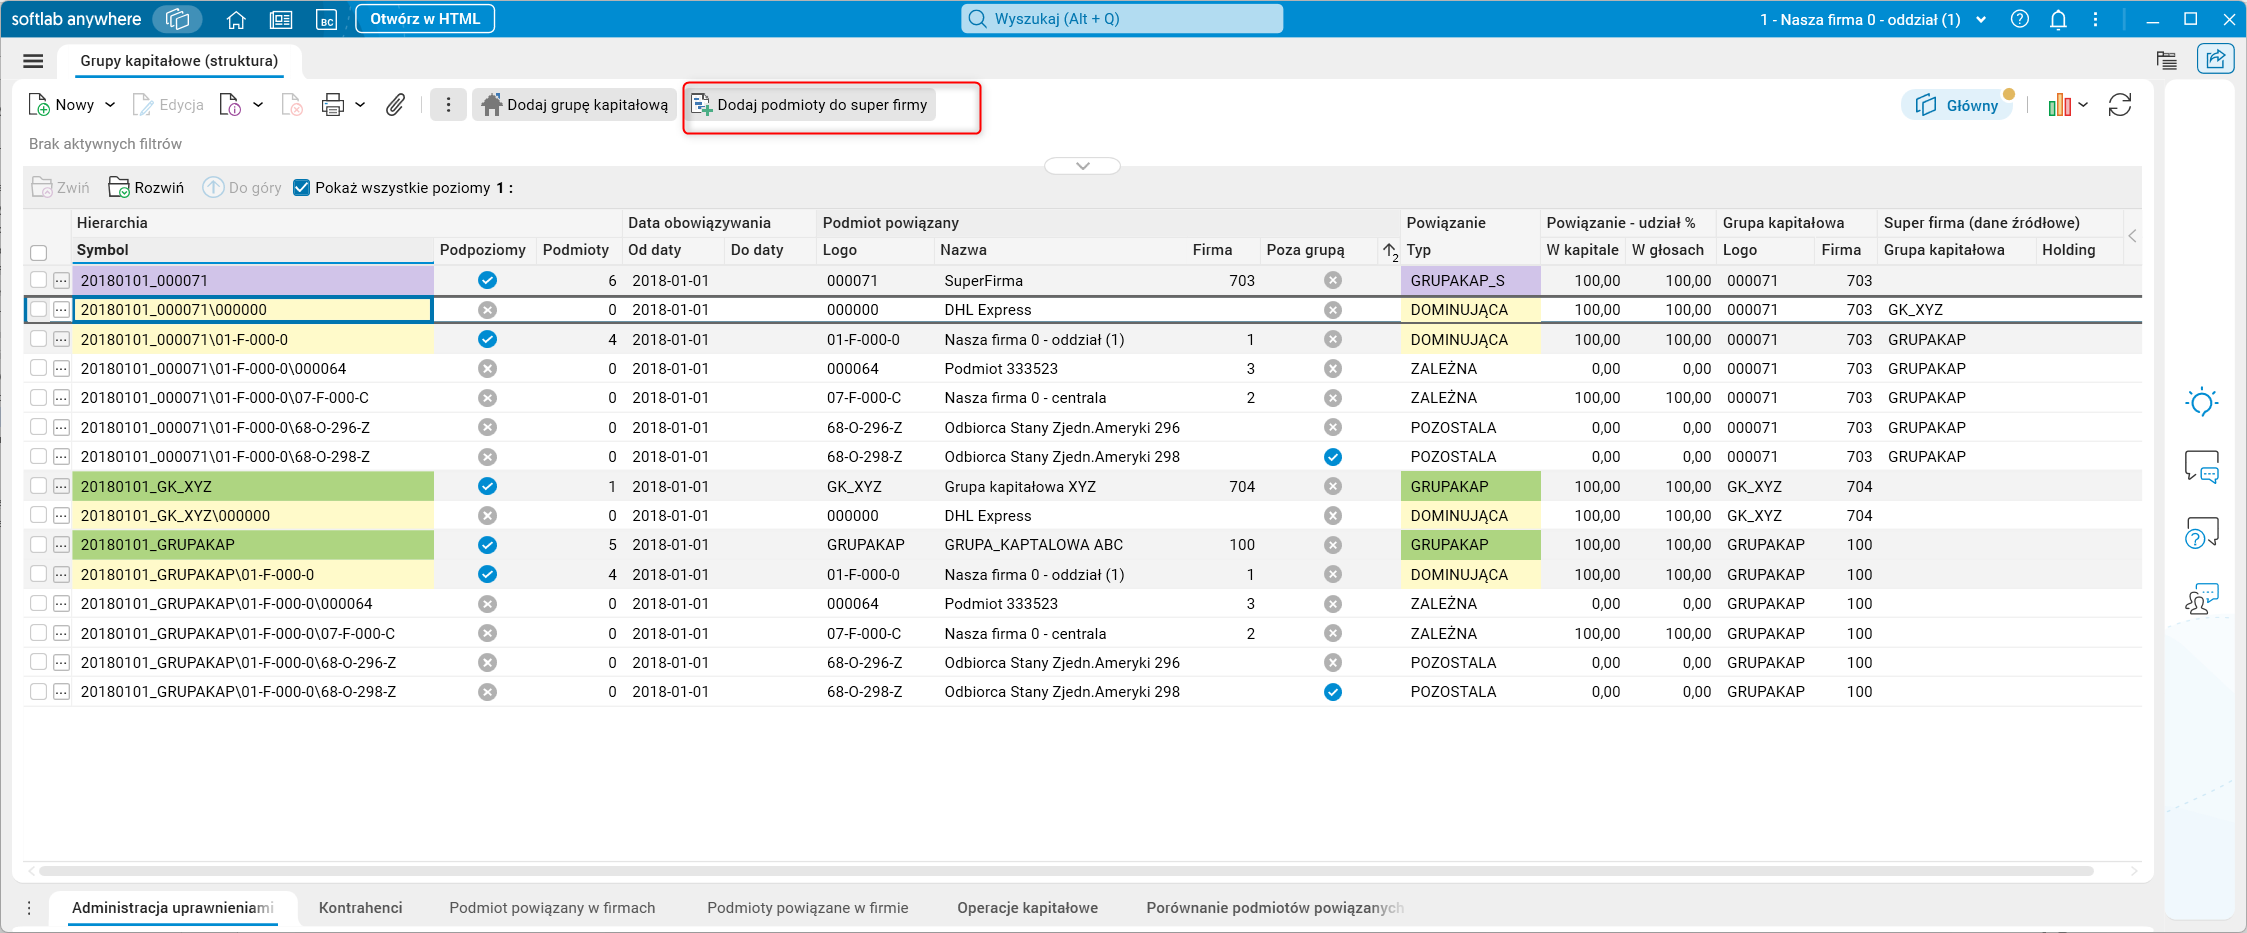Open the Porównanie podmiotów powiązanych tab
The image size is (2247, 933).
tap(1275, 908)
